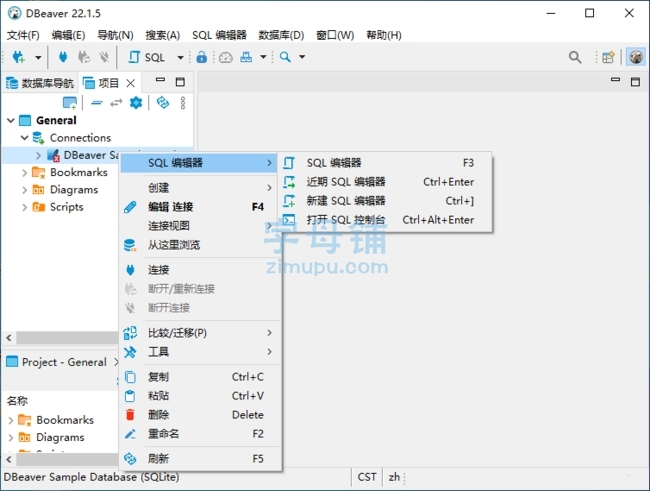Click 删除 in the context menu
Viewport: 650px width, 491px height.
pos(200,415)
